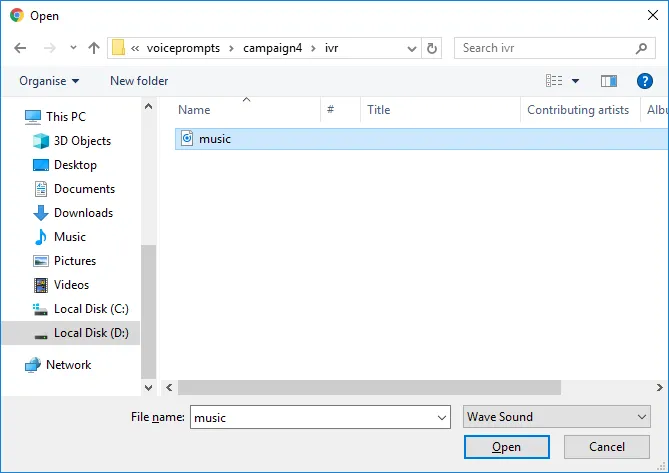Viewport: 669px width, 473px height.
Task: Open Wave Sound file type dropdown
Action: [x=557, y=417]
